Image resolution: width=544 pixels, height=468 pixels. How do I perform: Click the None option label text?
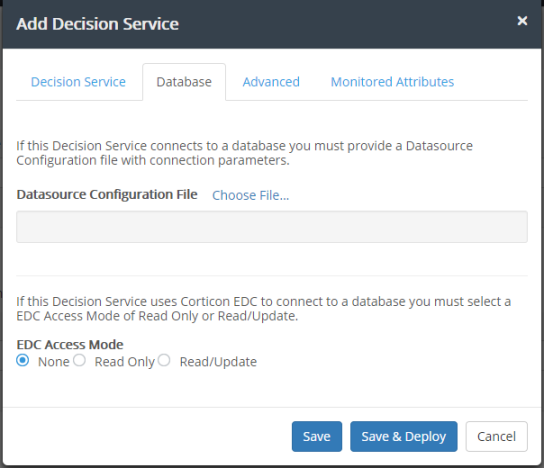click(54, 362)
